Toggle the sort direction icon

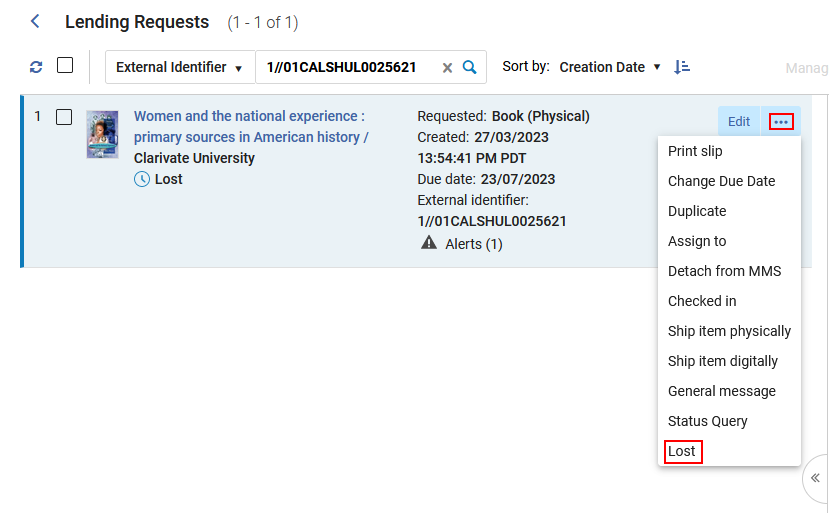[x=682, y=67]
